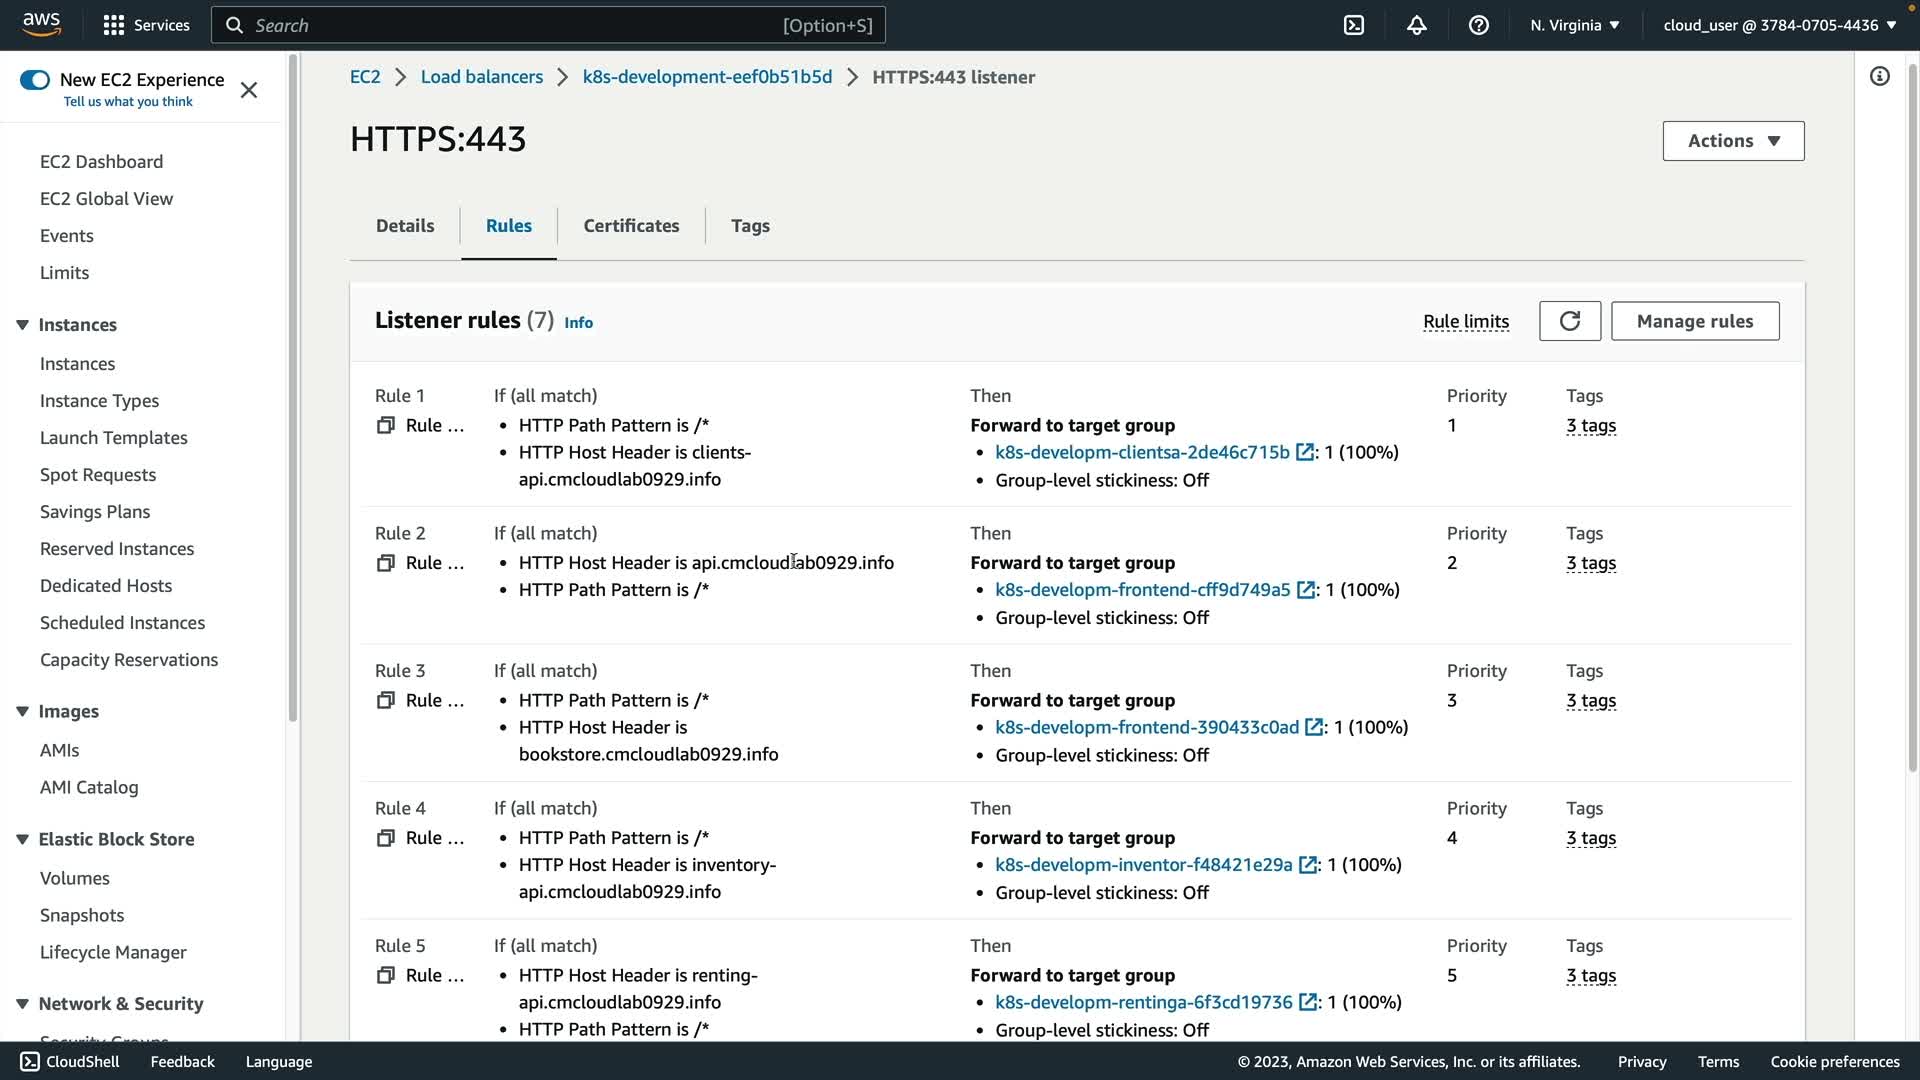Open the CloudShell terminal icon in top bar
This screenshot has height=1080, width=1920.
pos(1354,25)
